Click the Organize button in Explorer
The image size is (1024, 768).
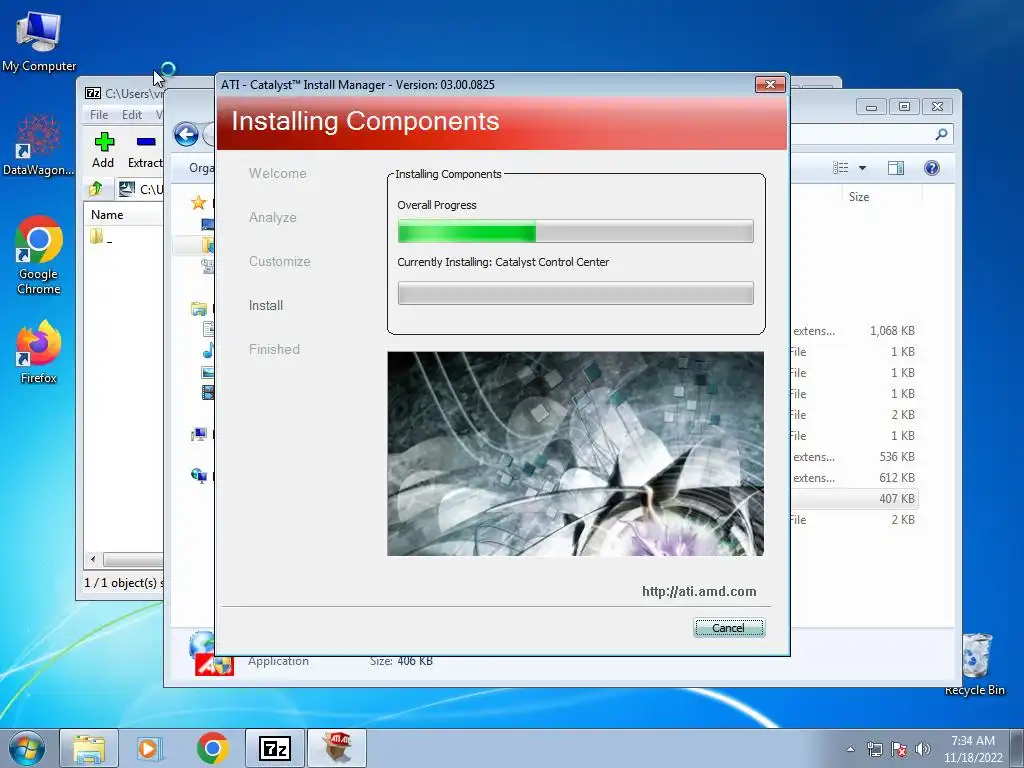point(201,168)
